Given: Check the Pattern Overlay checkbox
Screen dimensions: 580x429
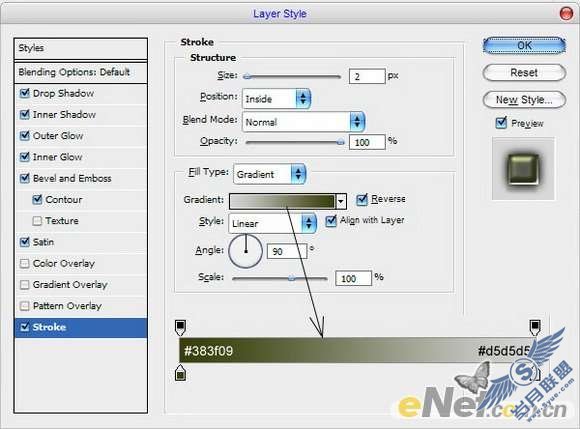Looking at the screenshot, I should tap(24, 306).
